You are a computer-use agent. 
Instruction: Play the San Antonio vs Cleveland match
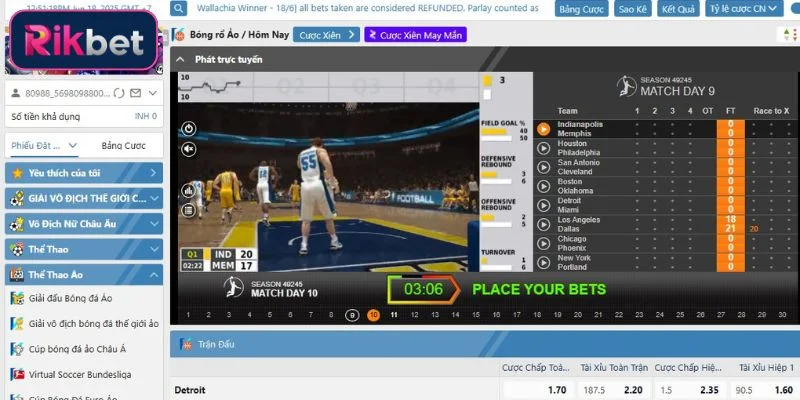pyautogui.click(x=543, y=167)
